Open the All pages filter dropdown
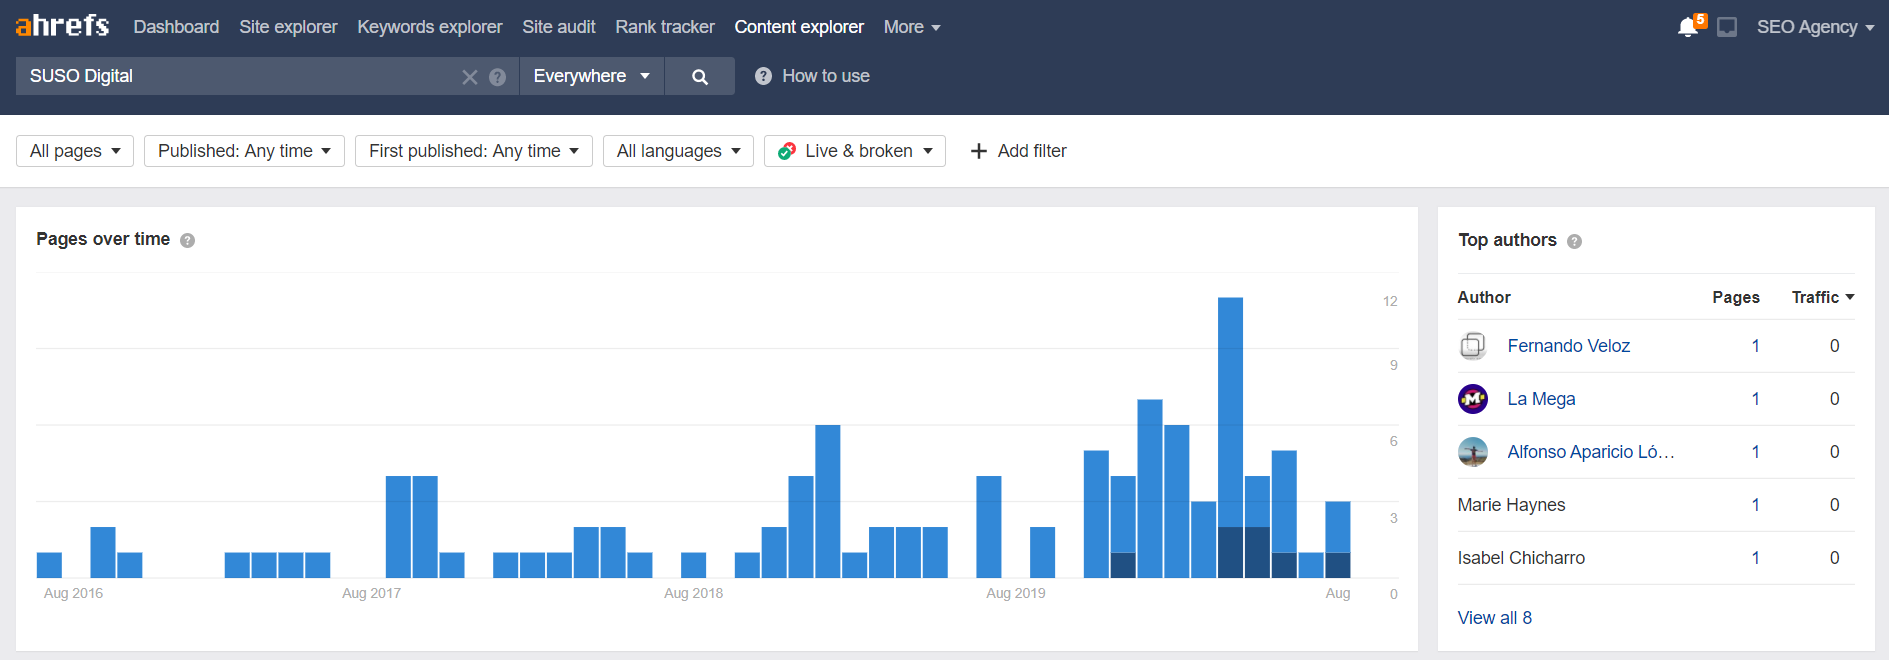 point(75,151)
